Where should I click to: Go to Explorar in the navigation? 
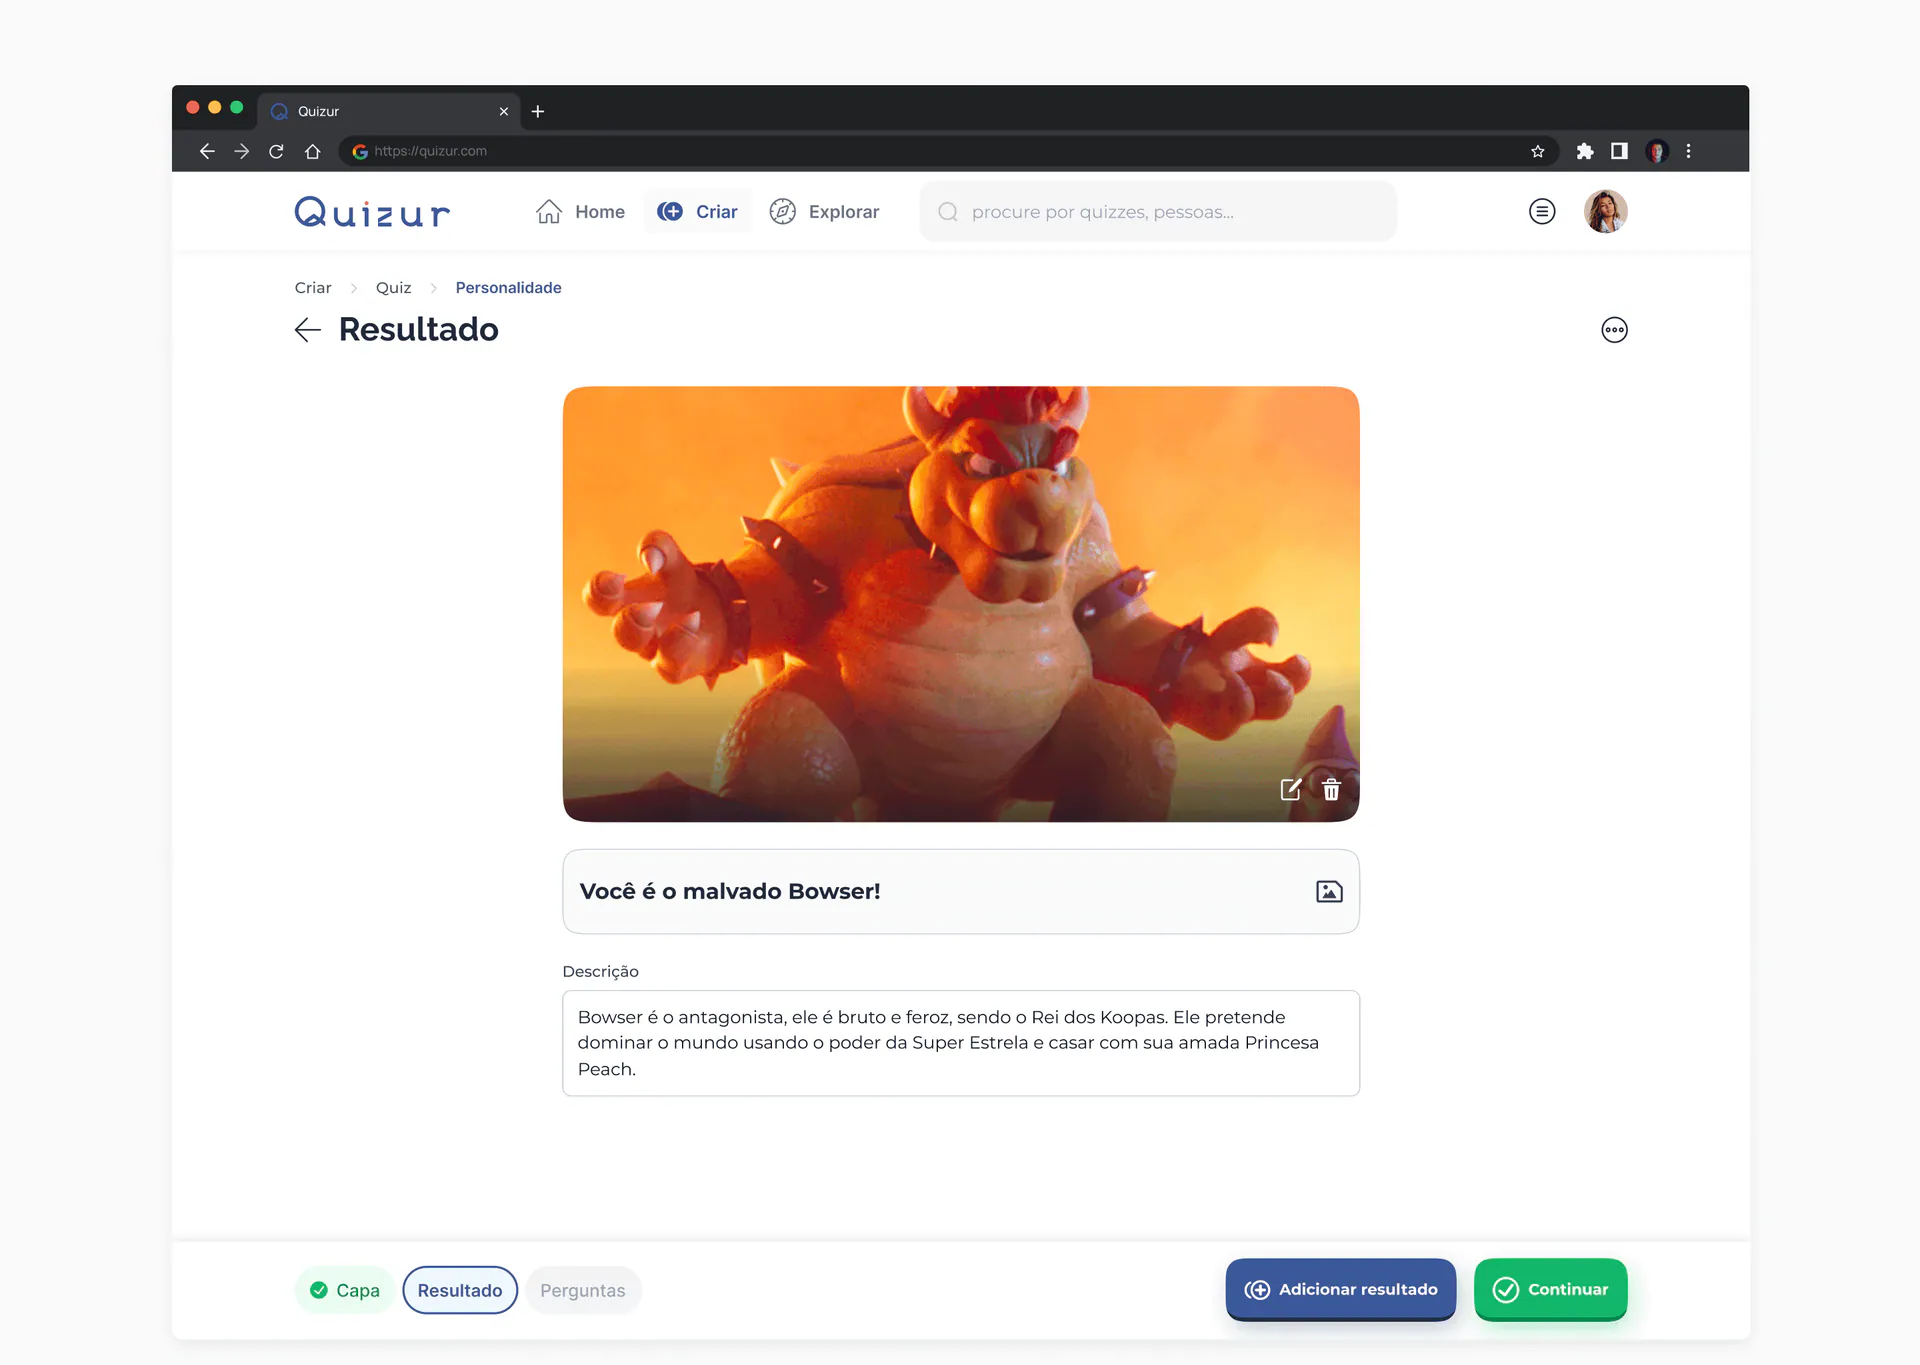click(x=824, y=212)
